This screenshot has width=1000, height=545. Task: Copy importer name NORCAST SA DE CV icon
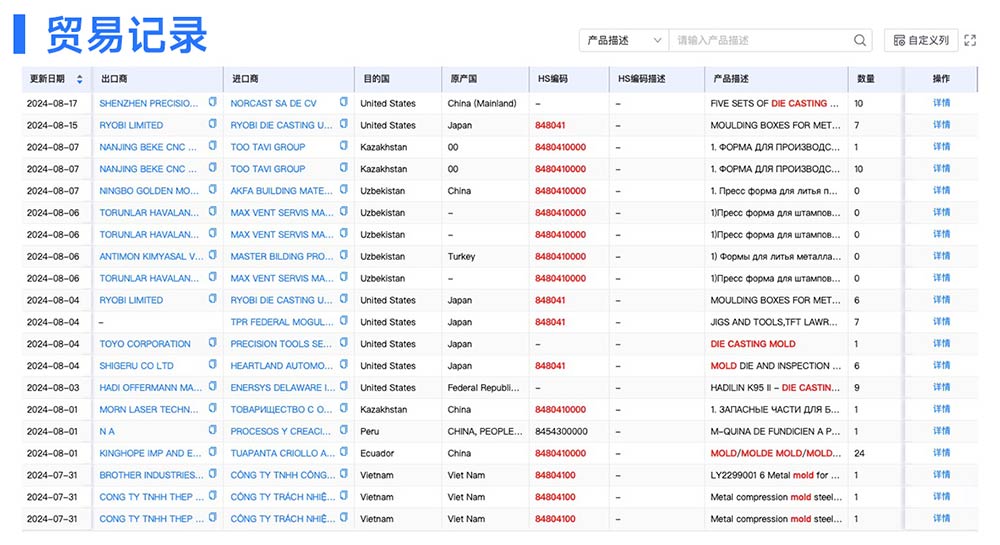pos(343,102)
